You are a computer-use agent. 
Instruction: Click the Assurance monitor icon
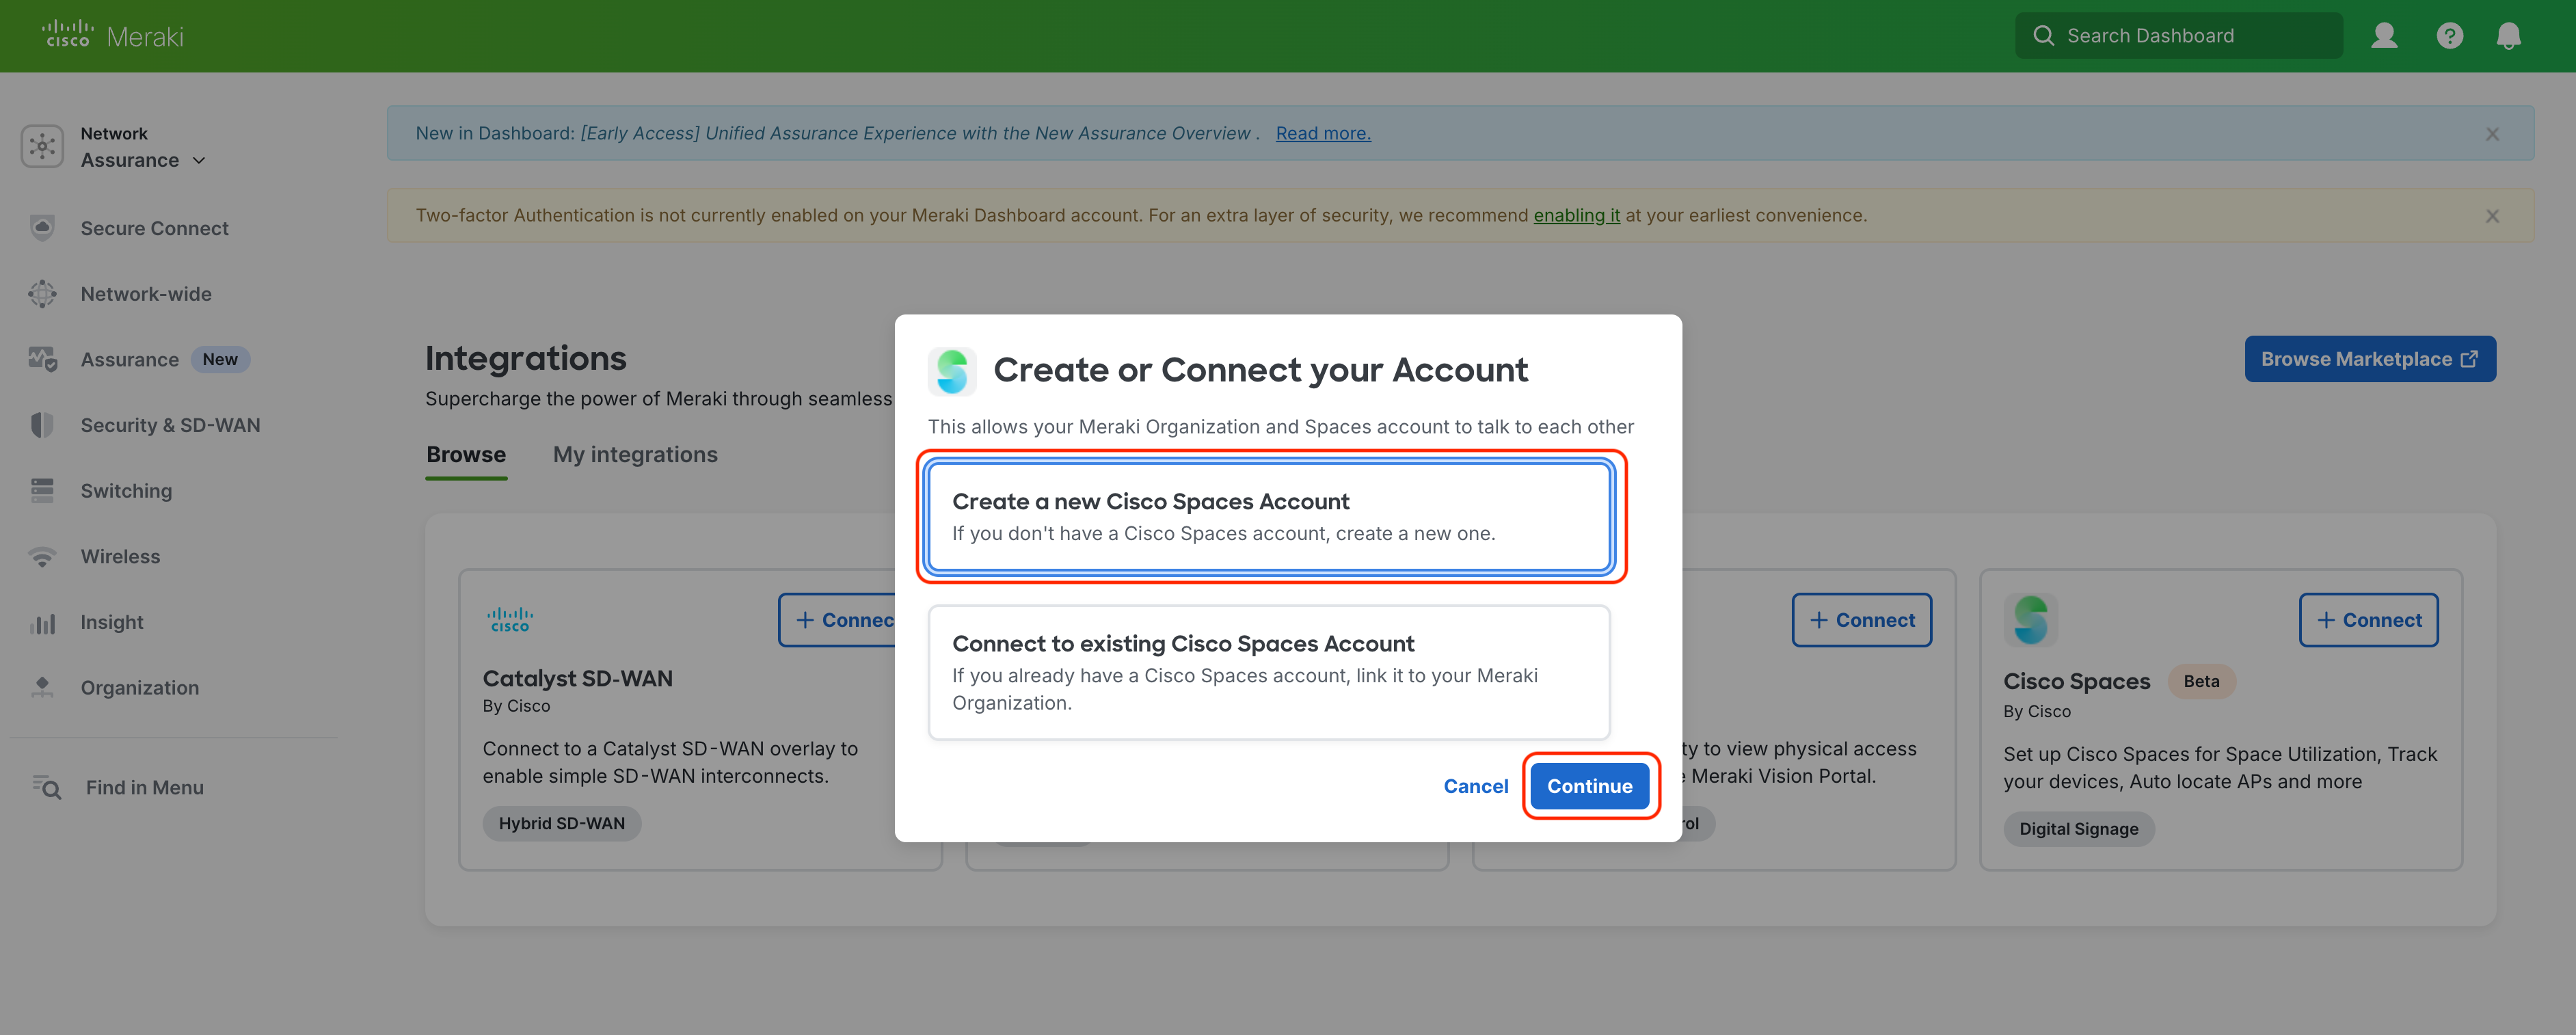pos(42,359)
